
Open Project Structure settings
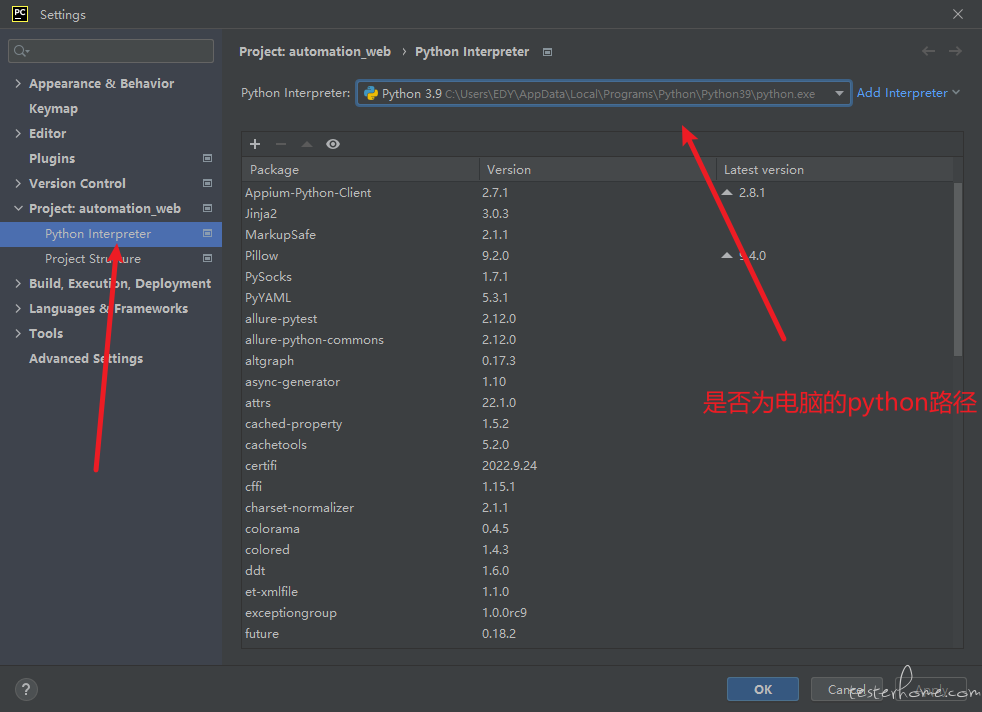point(93,259)
